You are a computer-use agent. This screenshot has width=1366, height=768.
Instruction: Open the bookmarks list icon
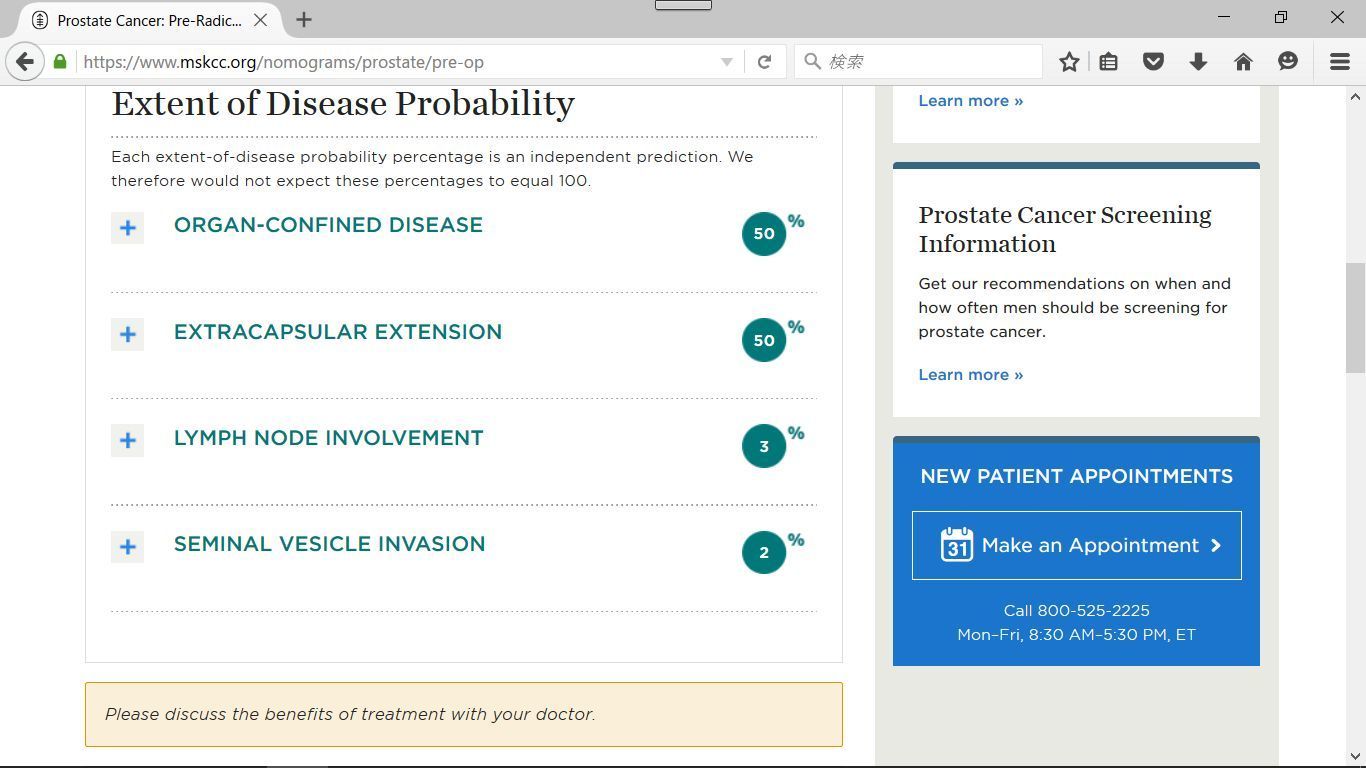point(1109,62)
